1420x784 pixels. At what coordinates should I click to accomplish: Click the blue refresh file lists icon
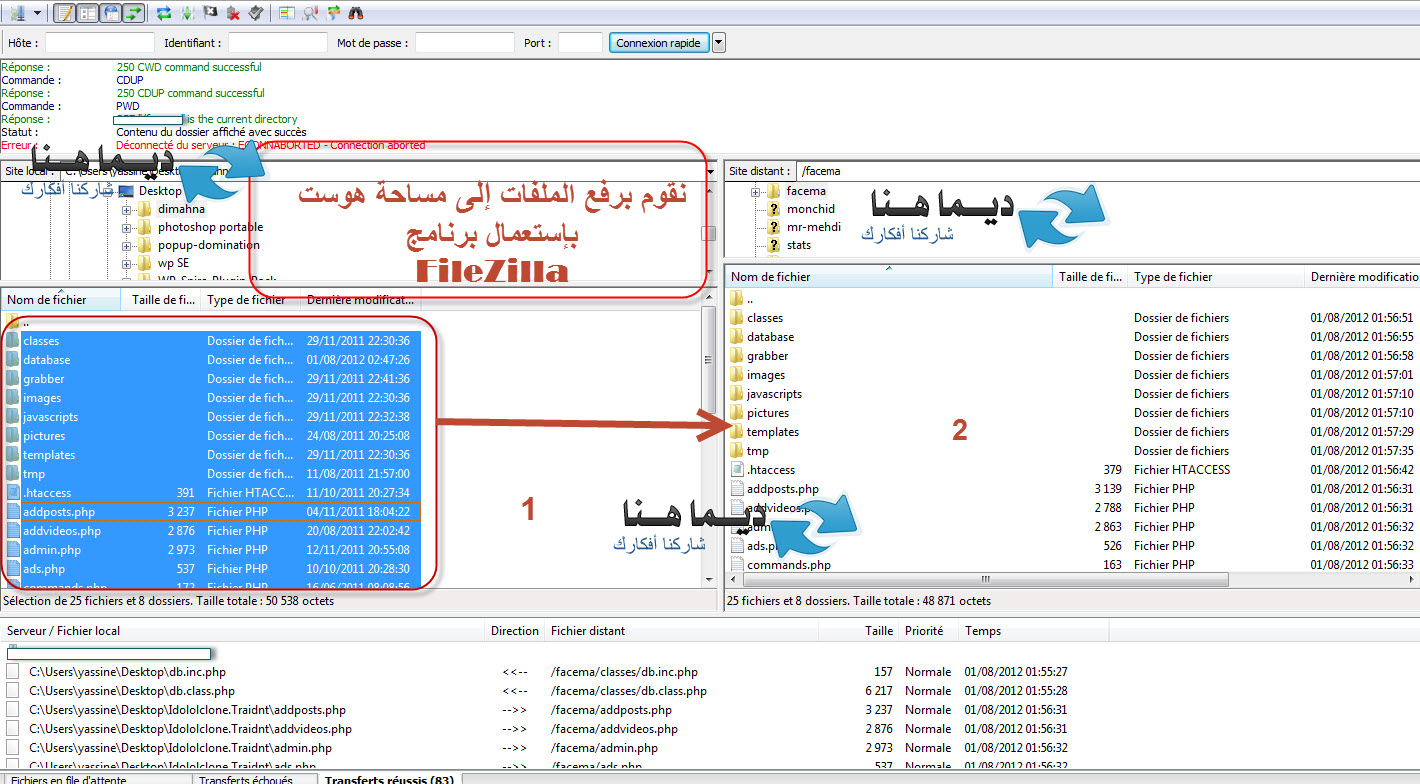point(164,12)
